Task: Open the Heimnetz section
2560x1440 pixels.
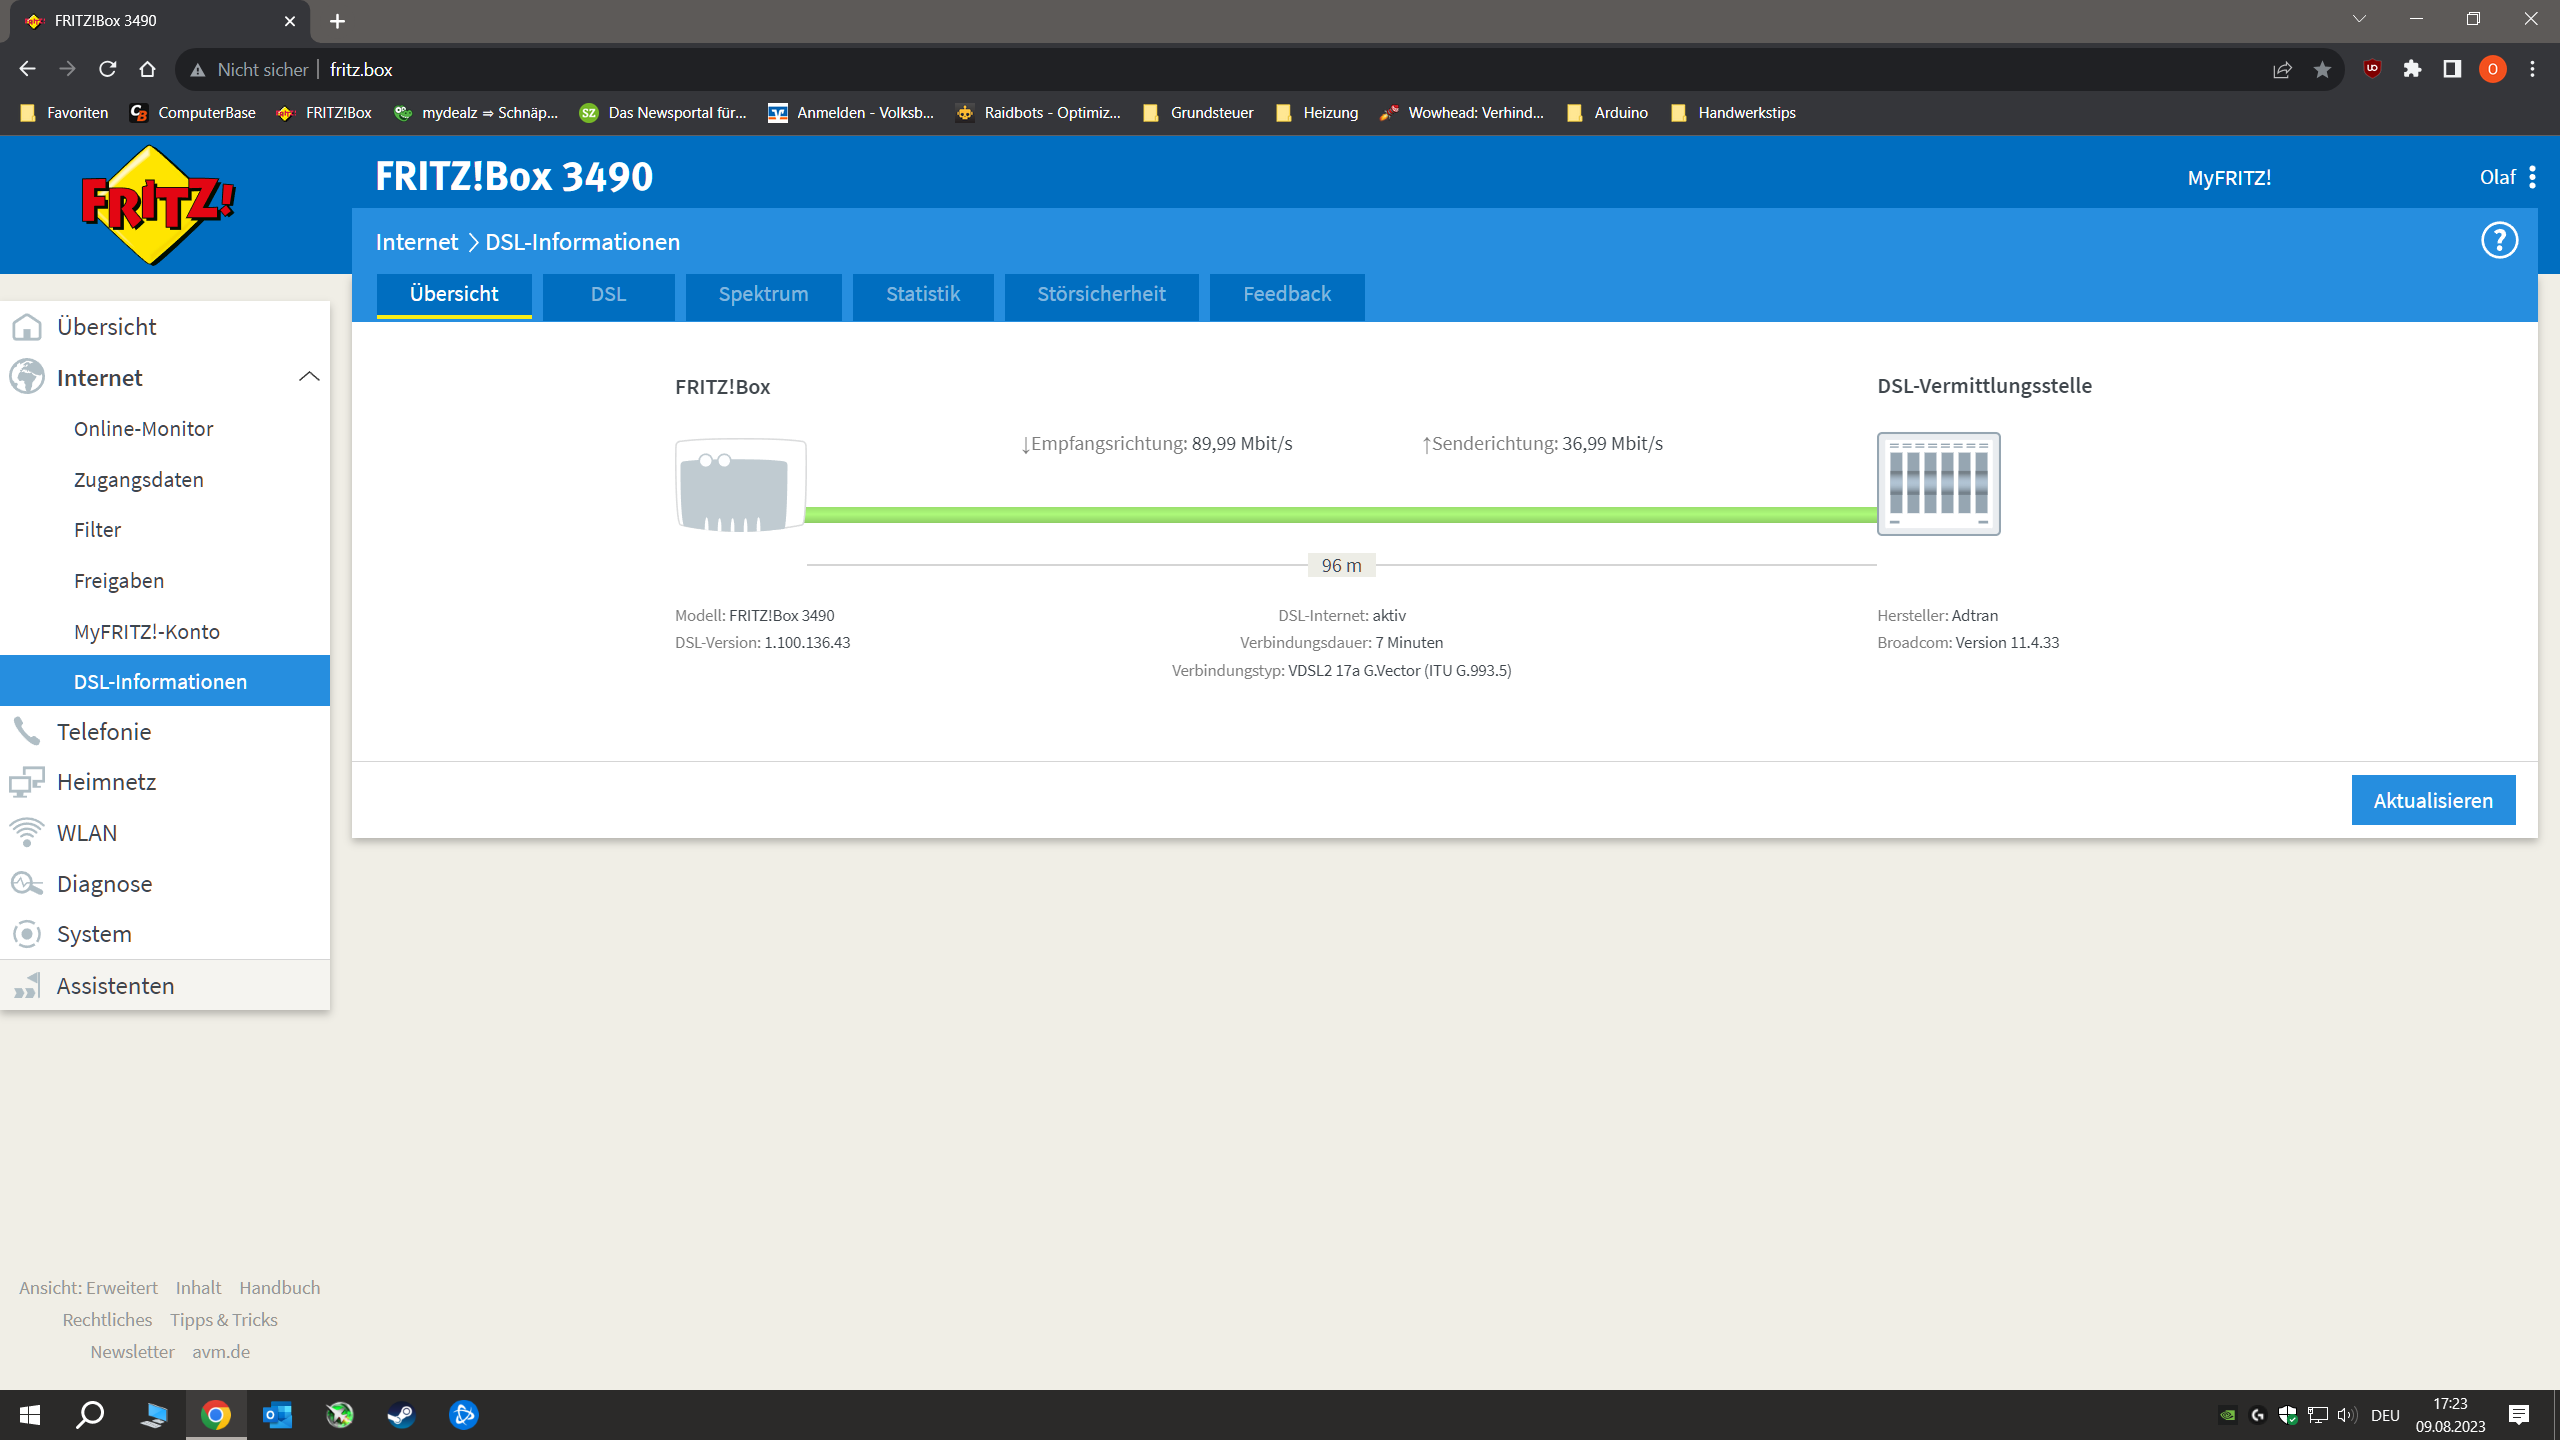Action: [x=106, y=781]
